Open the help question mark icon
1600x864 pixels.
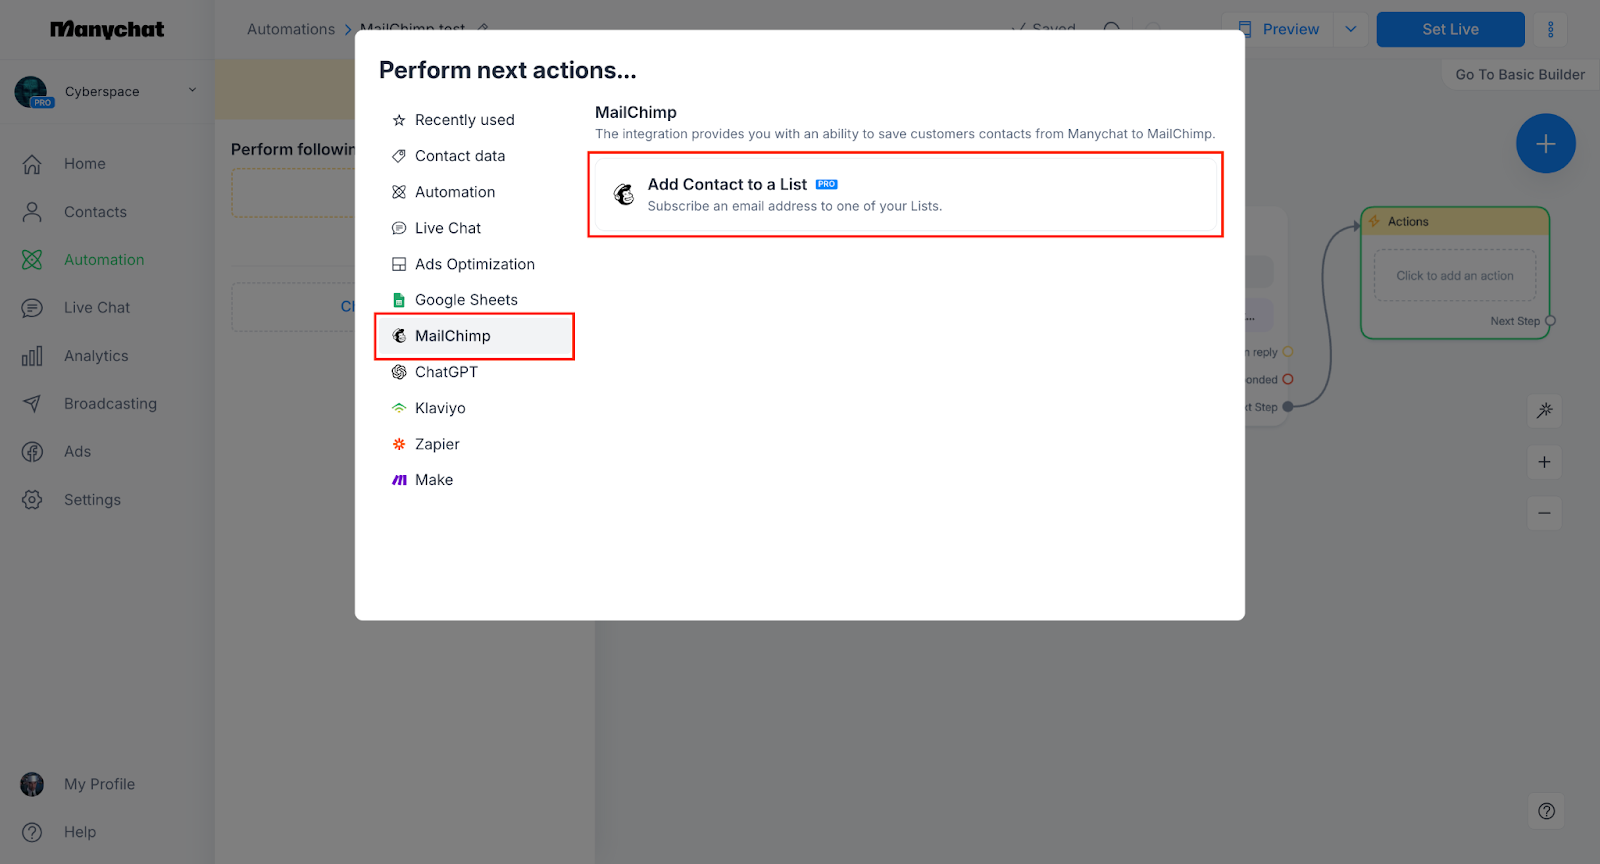(1546, 811)
